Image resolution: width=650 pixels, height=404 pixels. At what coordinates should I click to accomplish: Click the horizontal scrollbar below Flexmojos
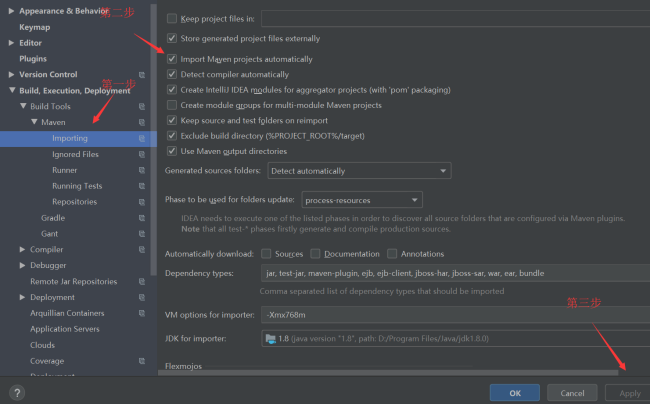pos(390,374)
